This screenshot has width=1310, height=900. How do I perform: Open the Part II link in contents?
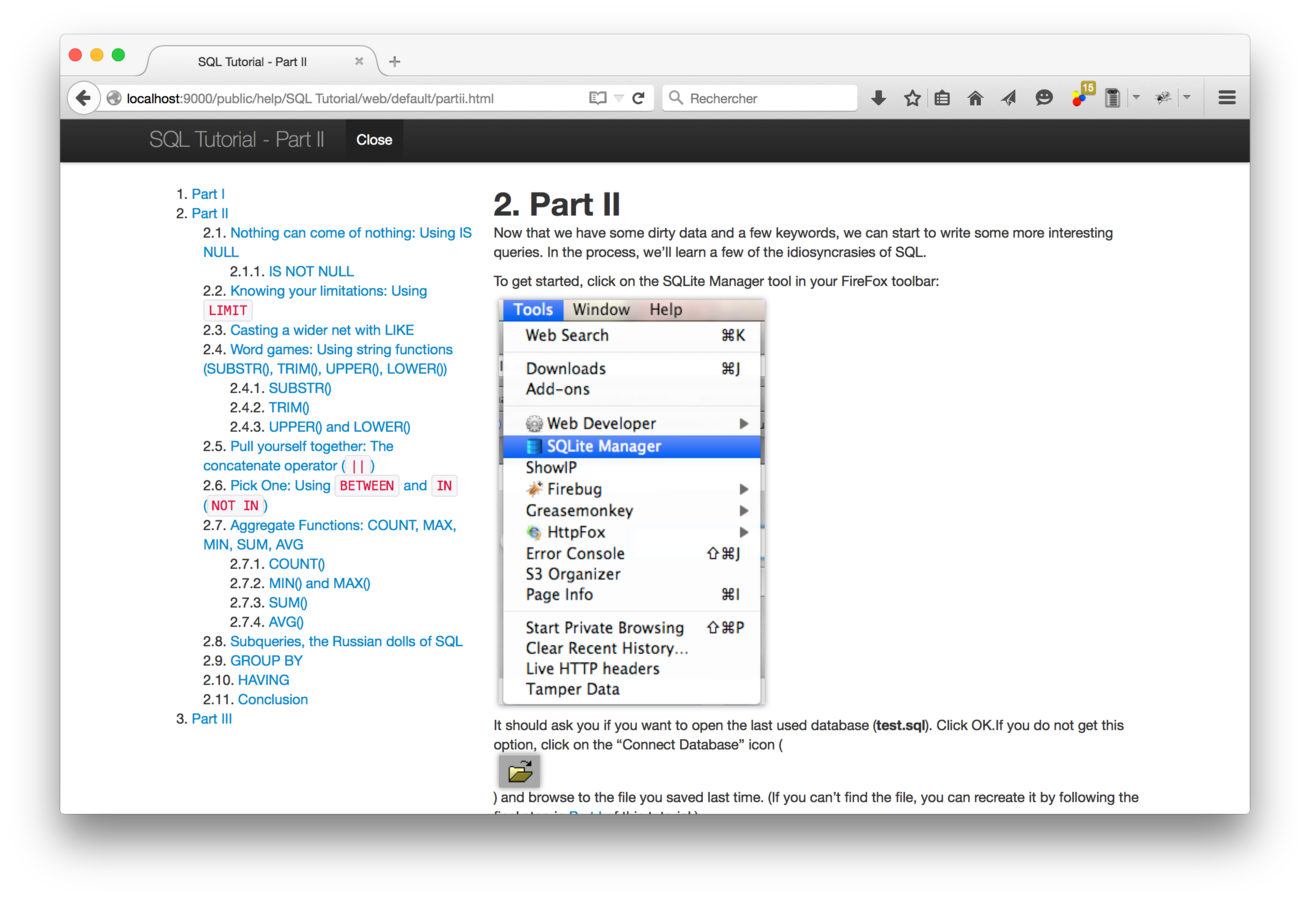(x=210, y=213)
